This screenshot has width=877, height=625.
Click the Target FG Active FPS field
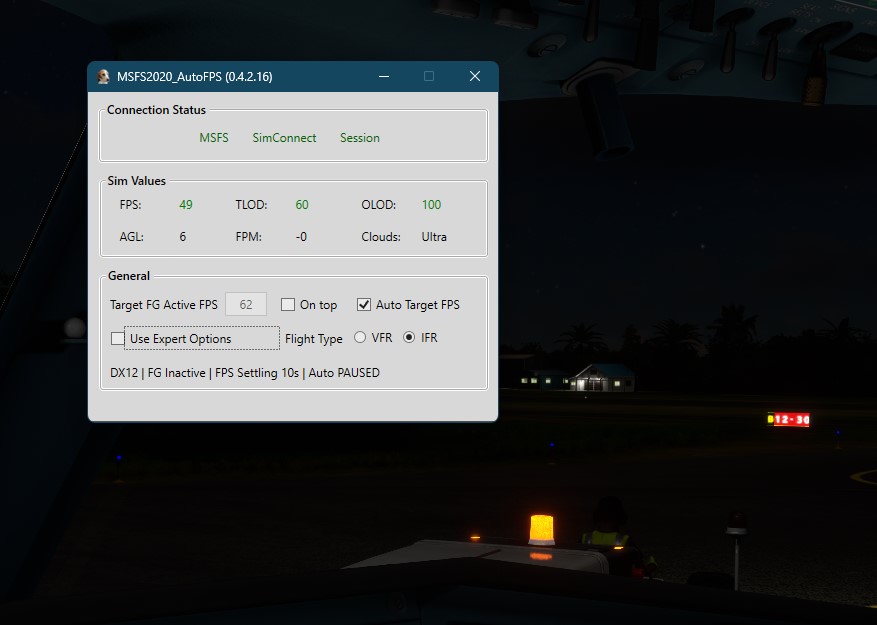(x=246, y=304)
